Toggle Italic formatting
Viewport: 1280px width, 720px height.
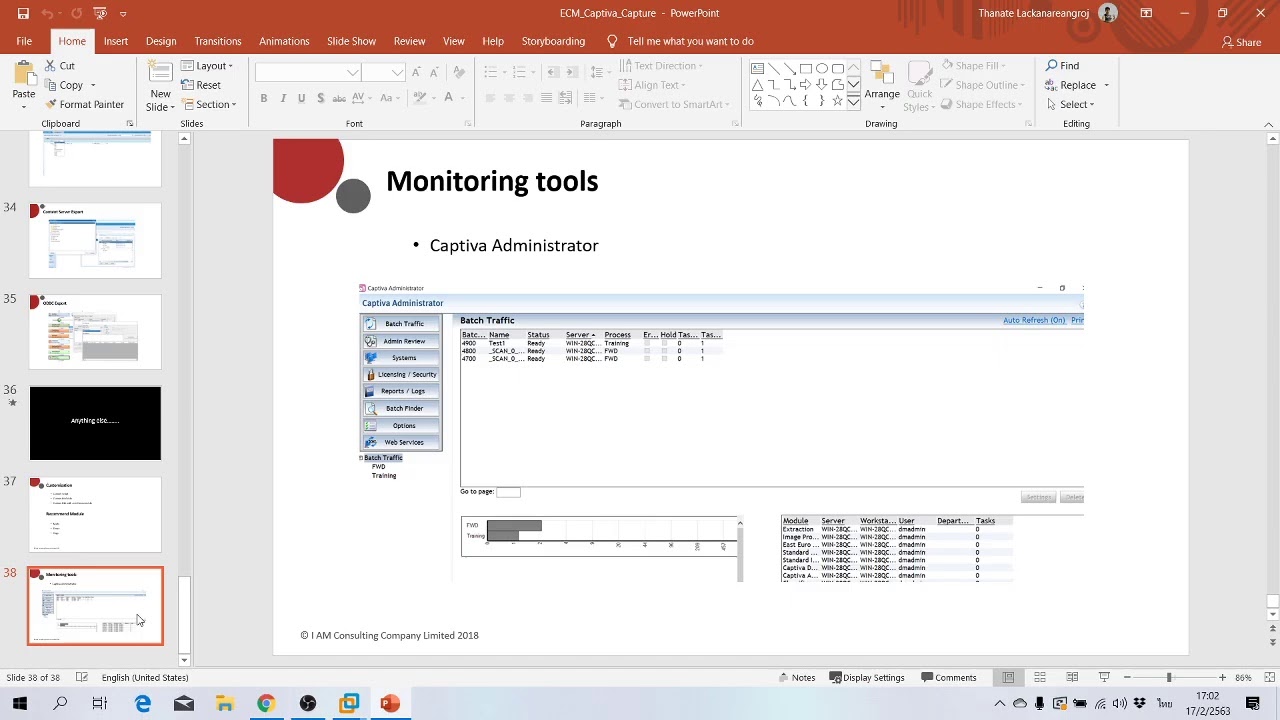283,98
